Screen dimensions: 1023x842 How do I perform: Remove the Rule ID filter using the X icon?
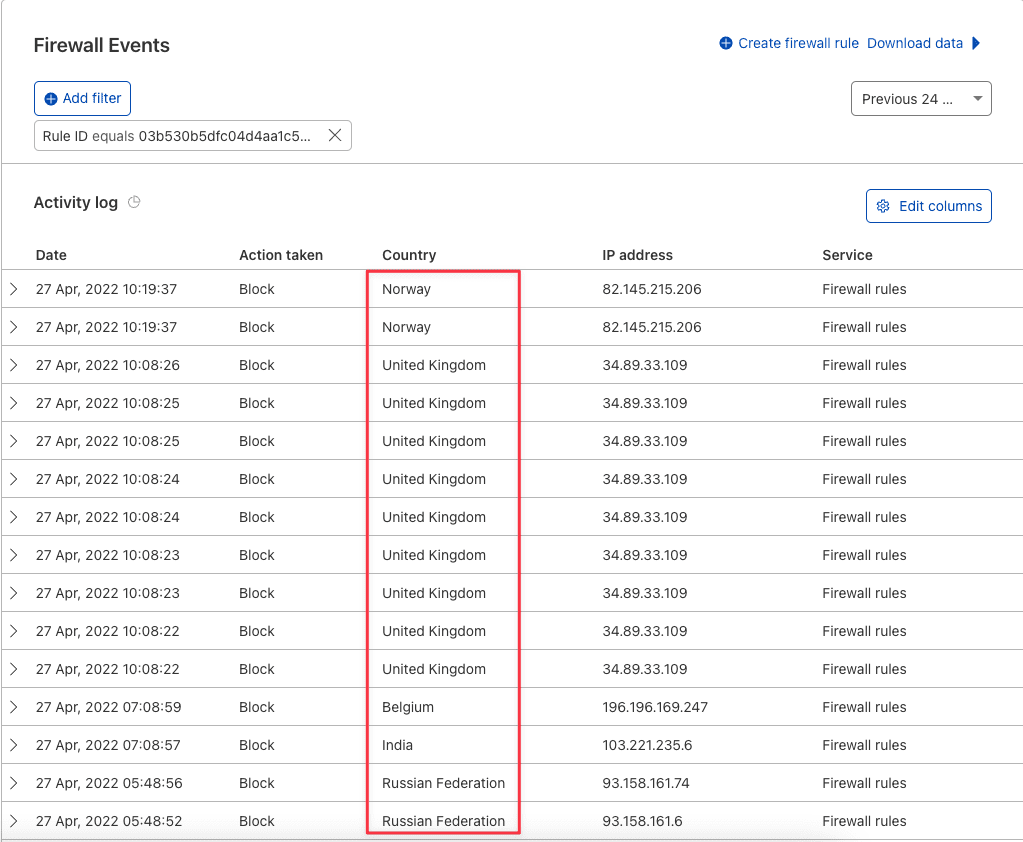click(x=335, y=135)
